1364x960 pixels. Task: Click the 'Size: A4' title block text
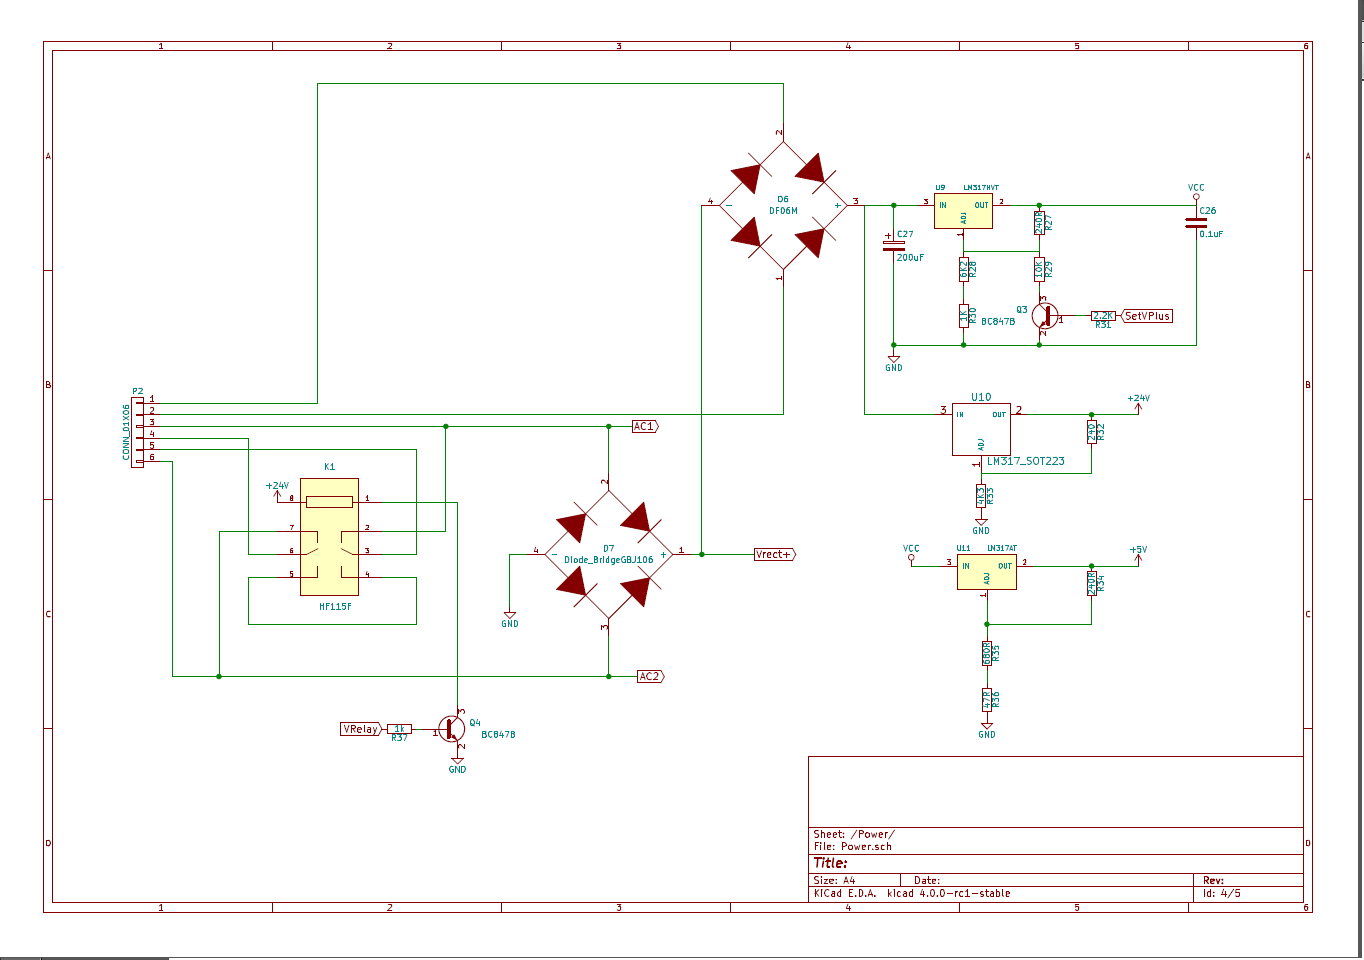click(x=834, y=881)
